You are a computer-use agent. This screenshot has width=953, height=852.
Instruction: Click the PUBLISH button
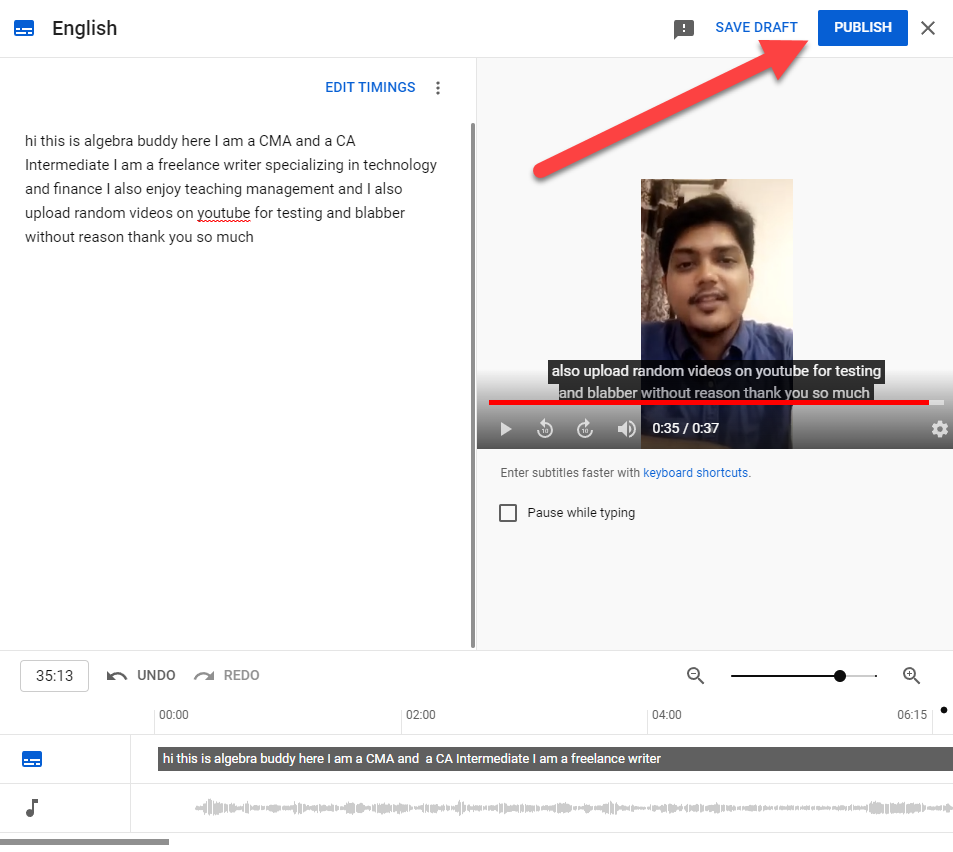click(862, 28)
